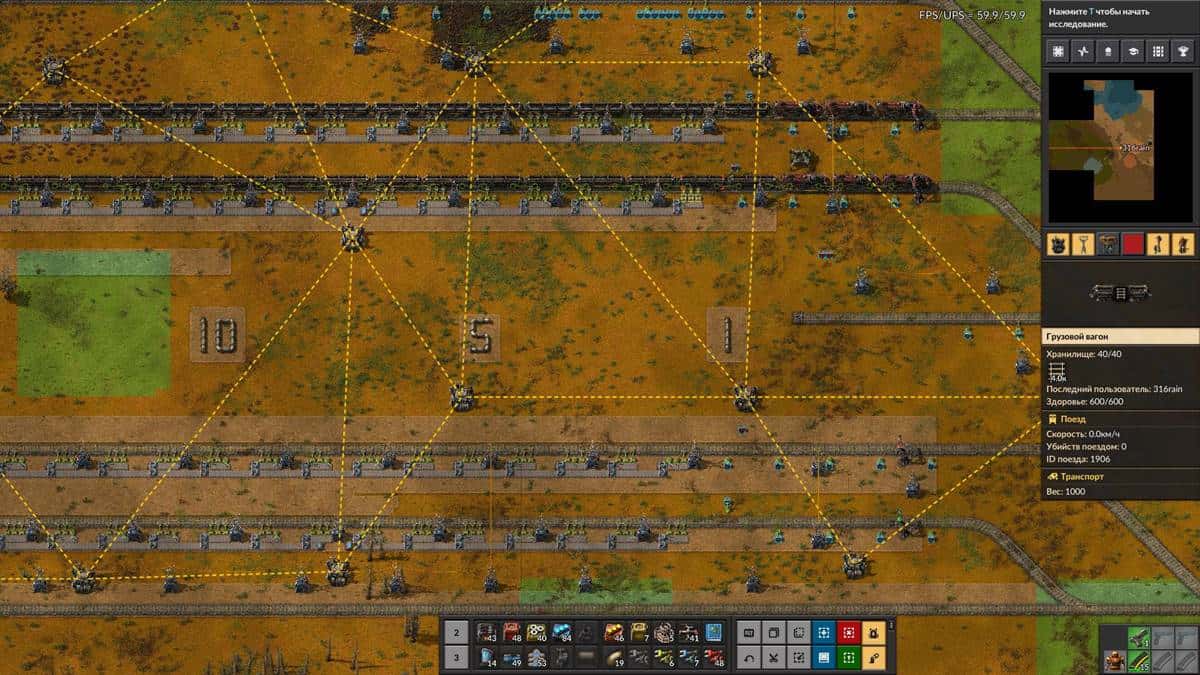The width and height of the screenshot is (1200, 675).
Task: Toggle the fifth minimap overlay button
Action: point(1158,244)
